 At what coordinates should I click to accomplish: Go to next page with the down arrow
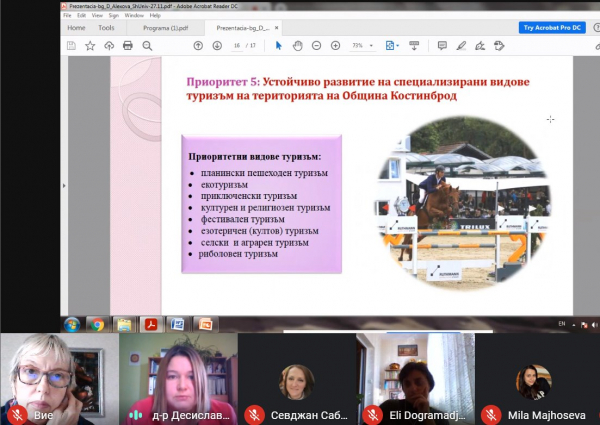click(216, 45)
